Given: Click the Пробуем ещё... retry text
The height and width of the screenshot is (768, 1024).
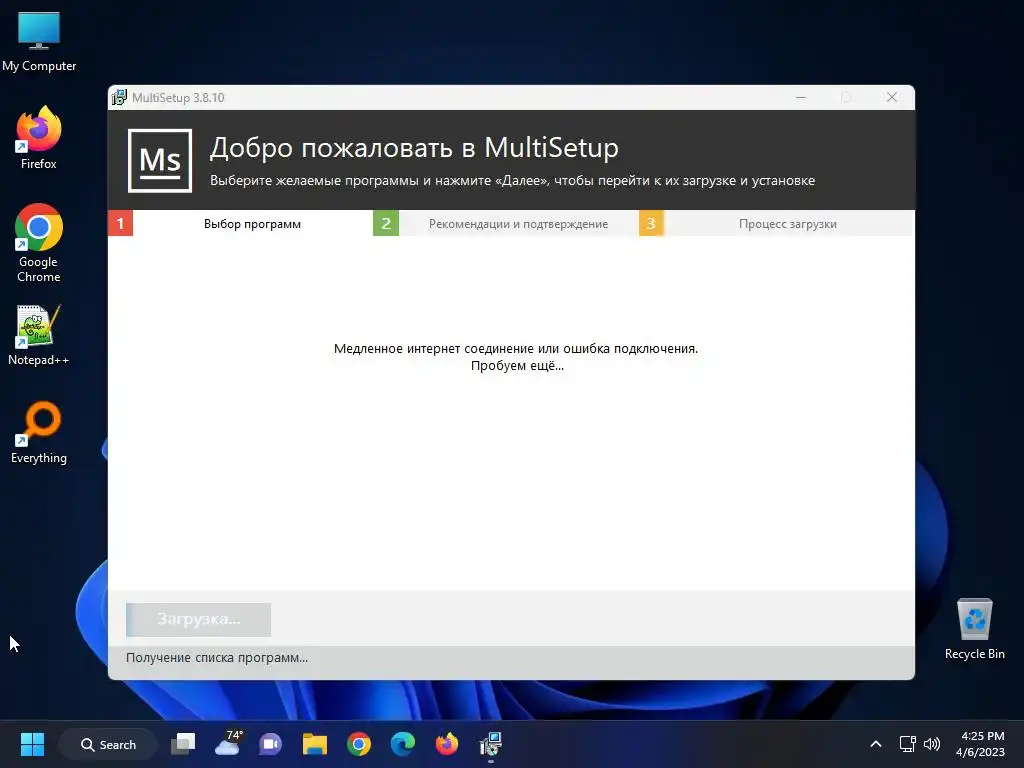Looking at the screenshot, I should point(517,366).
